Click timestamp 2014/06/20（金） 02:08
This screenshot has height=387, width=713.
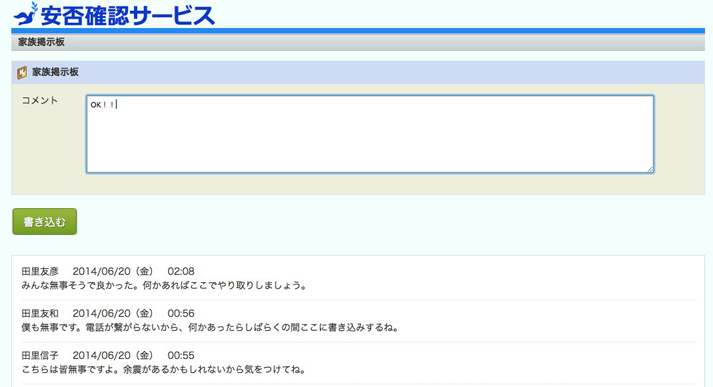[x=134, y=271]
